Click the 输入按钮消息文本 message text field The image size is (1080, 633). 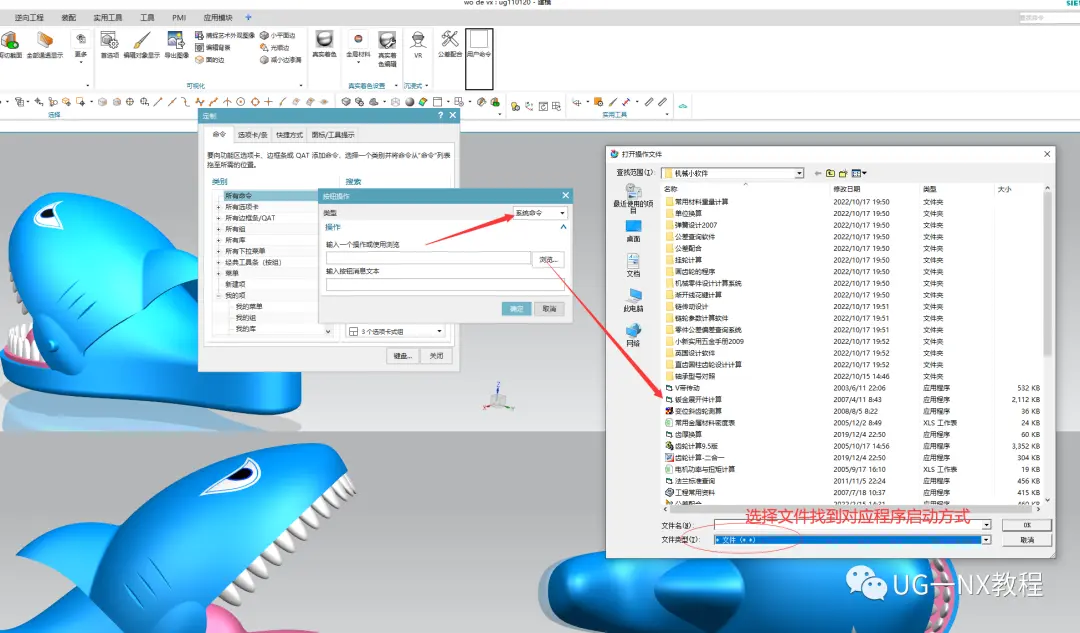click(x=444, y=284)
